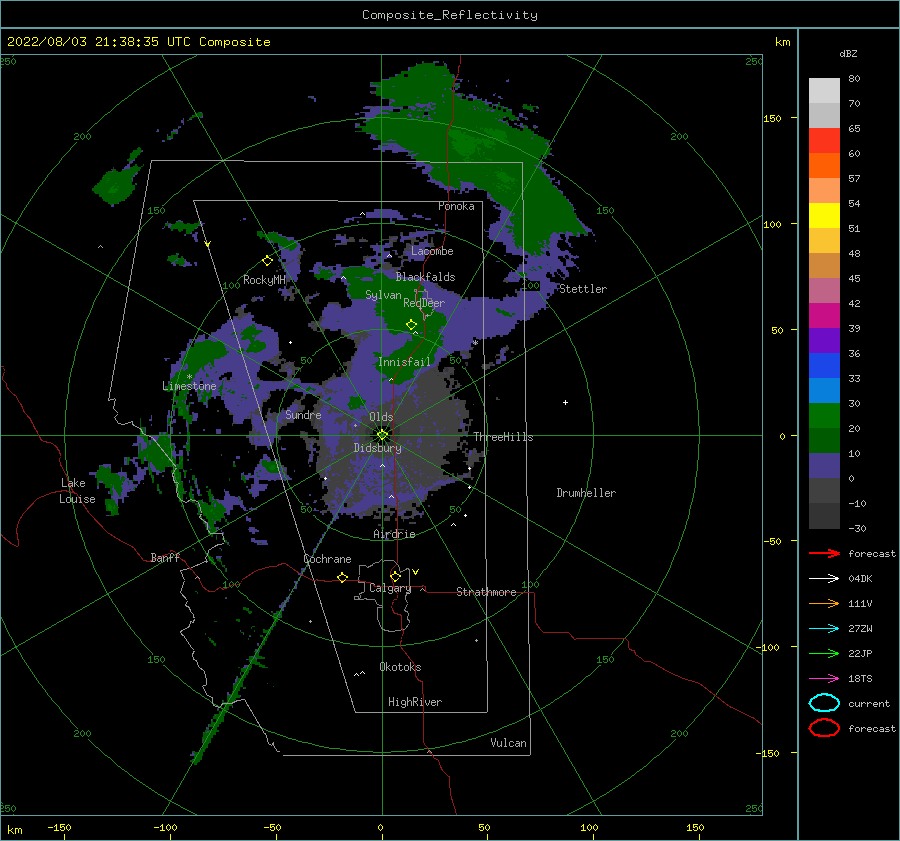Click the -30 dBZ dark gray swatch

(x=824, y=516)
